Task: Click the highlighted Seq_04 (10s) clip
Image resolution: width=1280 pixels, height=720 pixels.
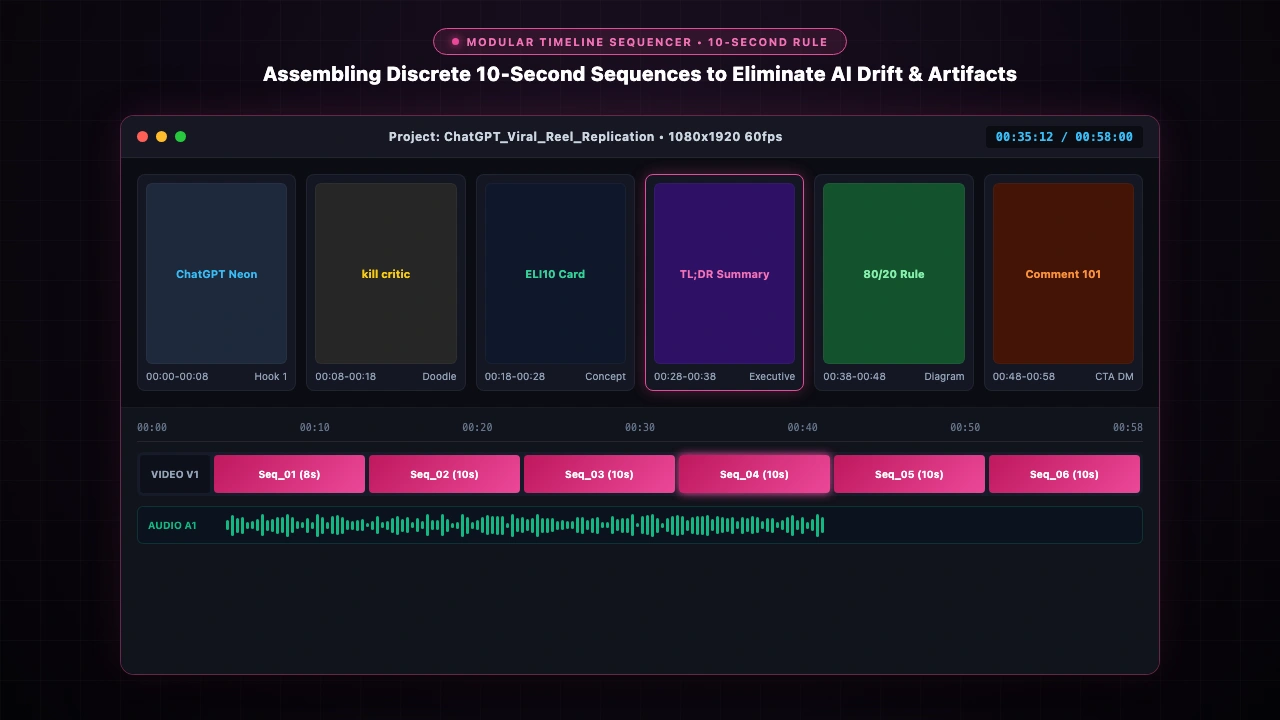Action: click(754, 474)
